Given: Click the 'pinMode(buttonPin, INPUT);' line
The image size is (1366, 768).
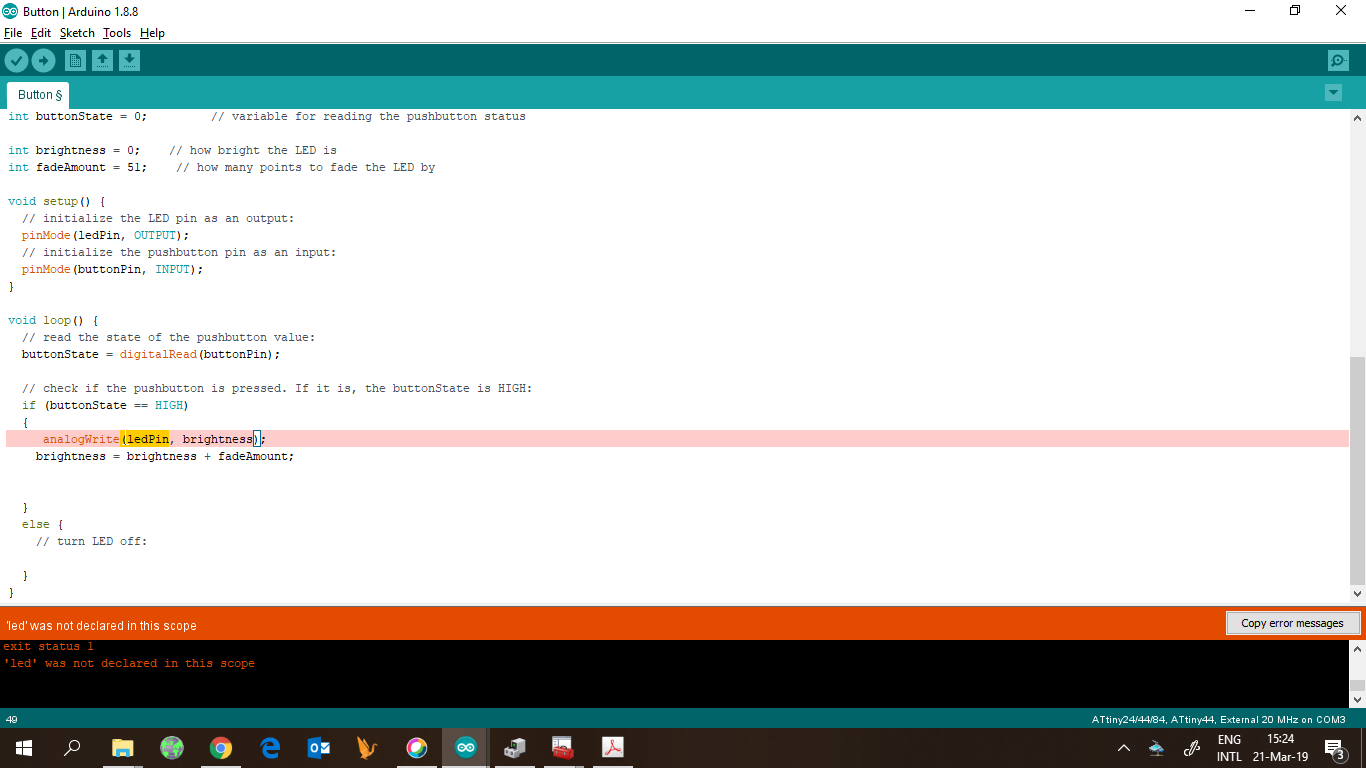Looking at the screenshot, I should (x=112, y=270).
